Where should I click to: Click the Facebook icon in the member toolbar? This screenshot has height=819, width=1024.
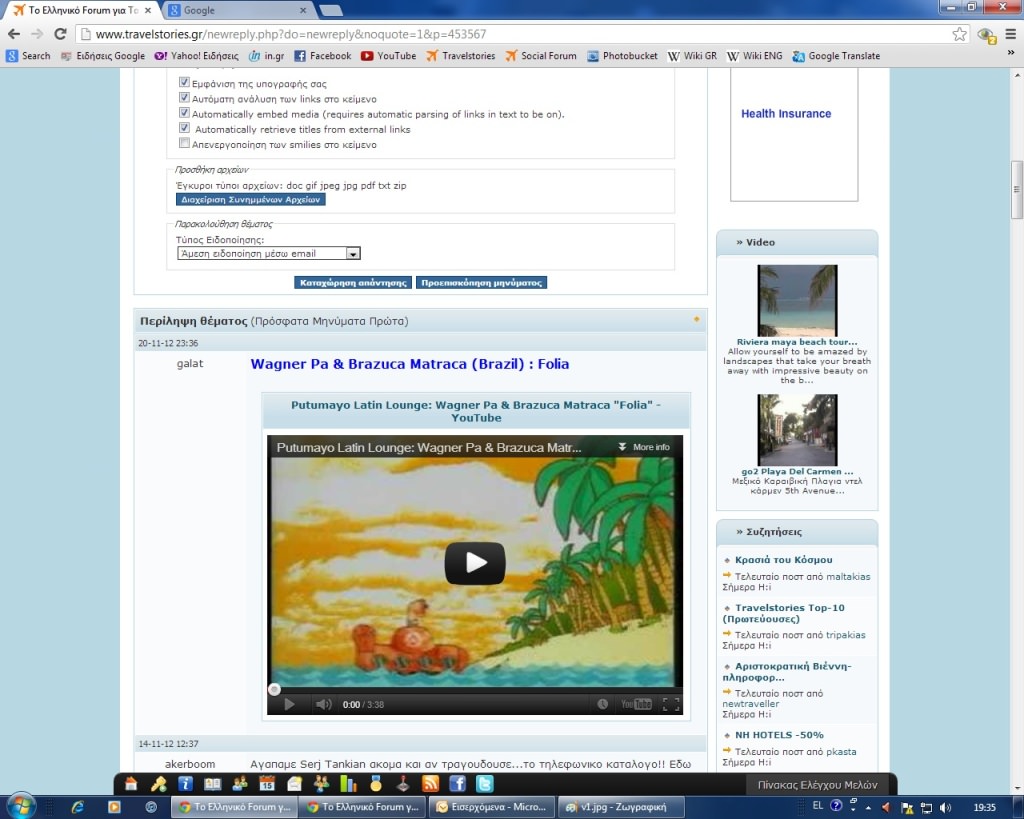point(457,784)
